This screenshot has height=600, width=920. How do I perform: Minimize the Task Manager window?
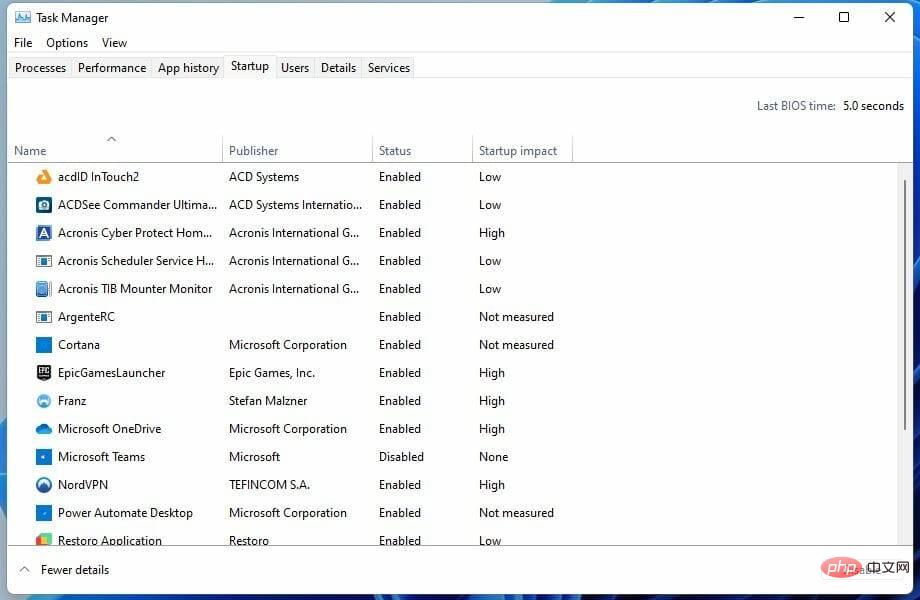tap(799, 18)
